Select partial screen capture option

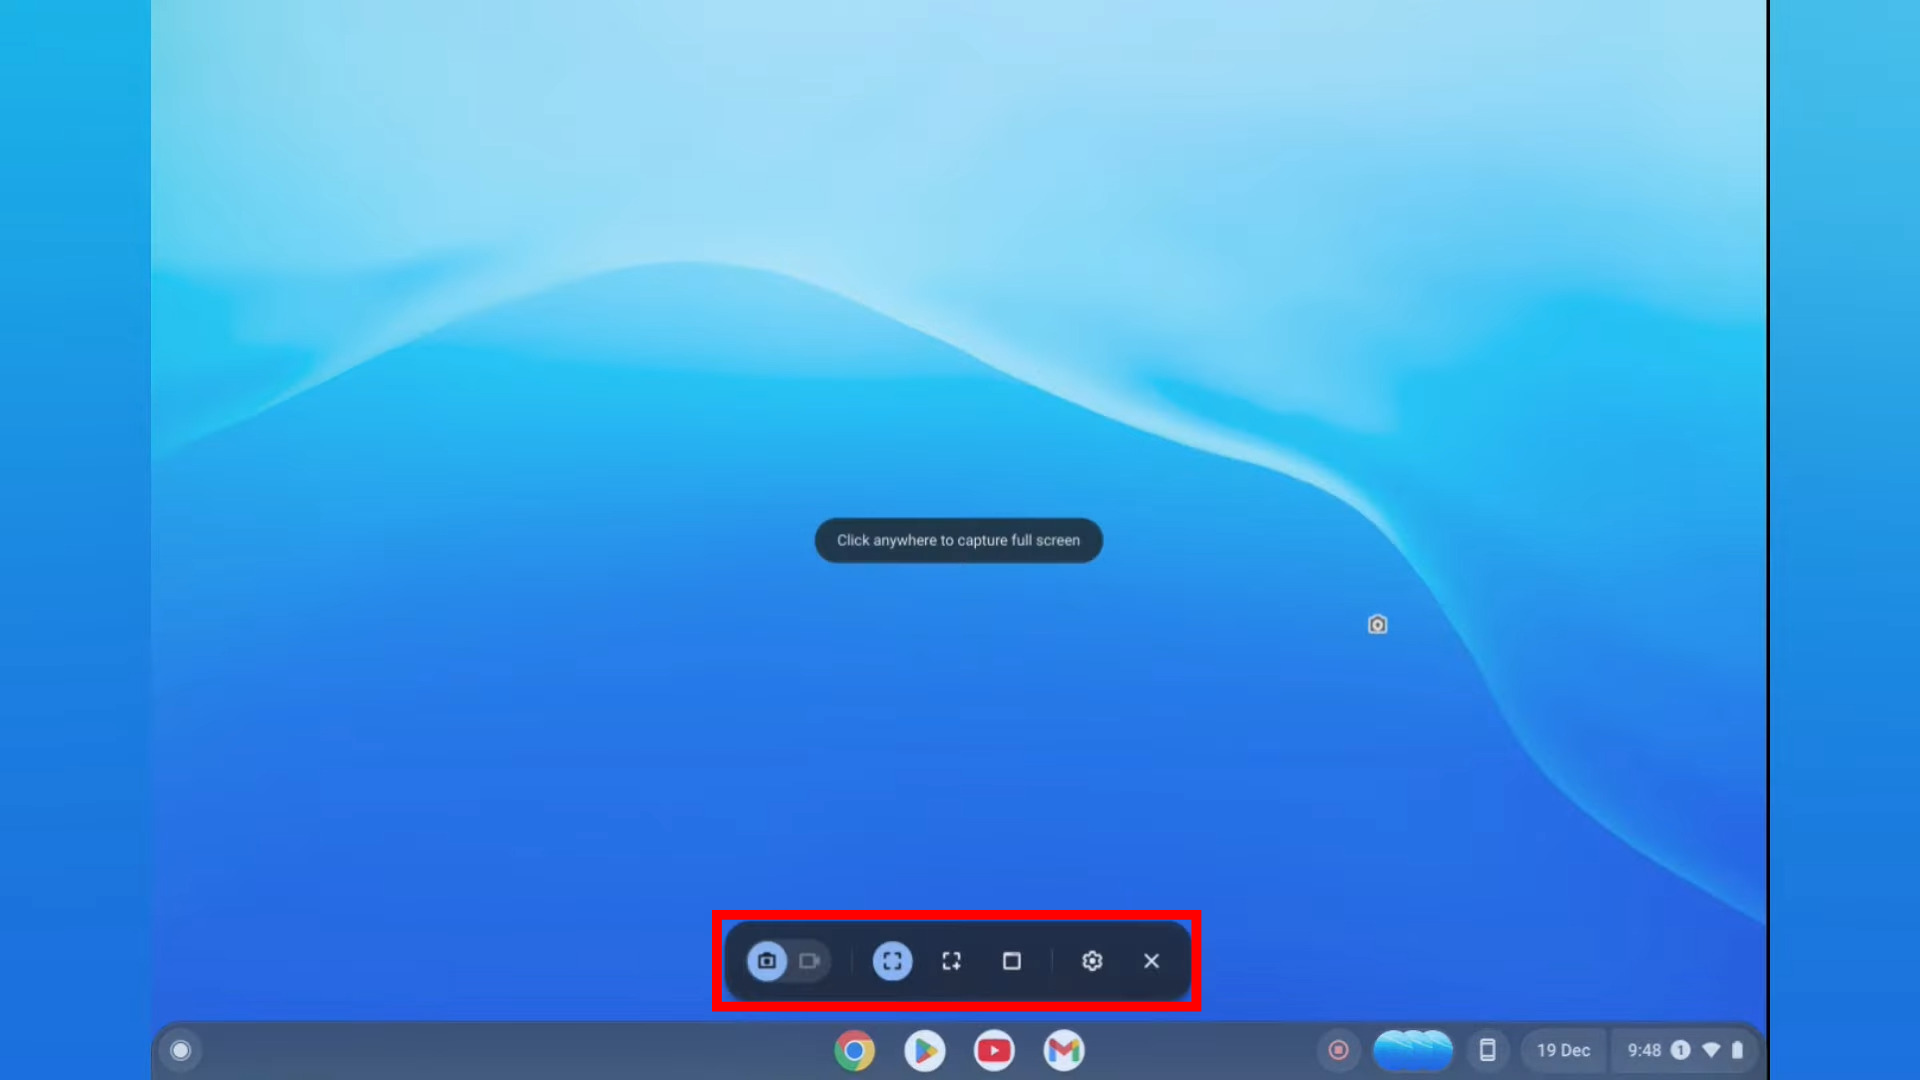pyautogui.click(x=951, y=961)
